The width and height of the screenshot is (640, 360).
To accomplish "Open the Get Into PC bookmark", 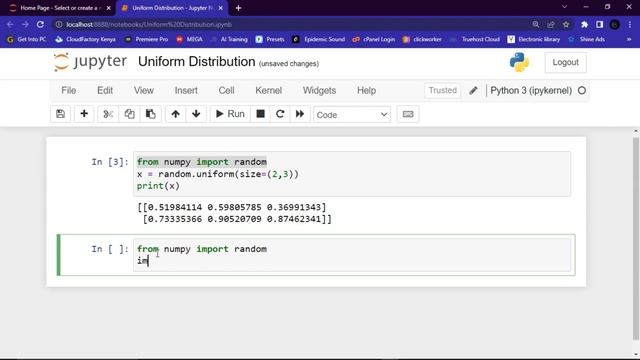I will tap(27, 39).
